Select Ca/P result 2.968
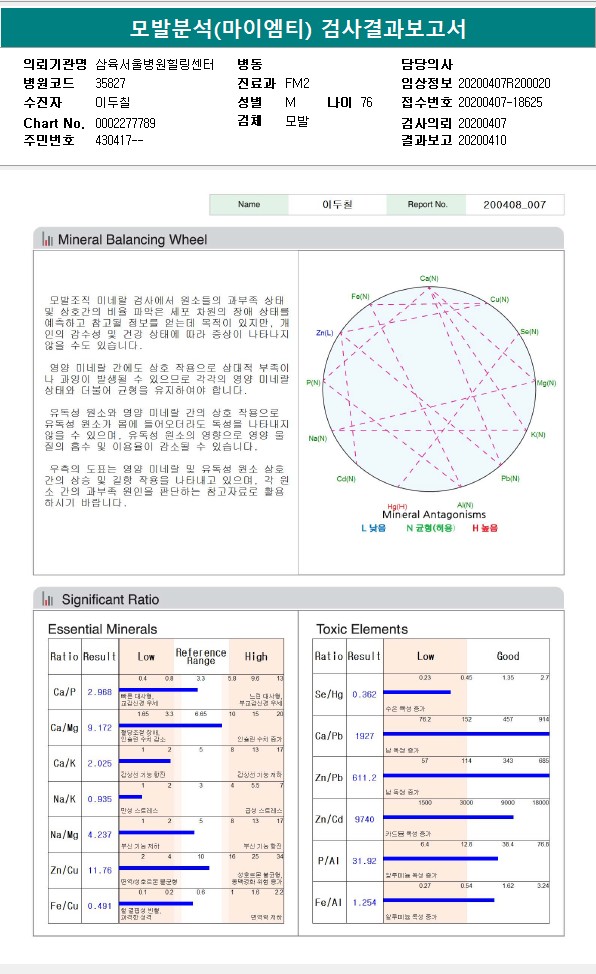The width and height of the screenshot is (596, 974). [99, 692]
